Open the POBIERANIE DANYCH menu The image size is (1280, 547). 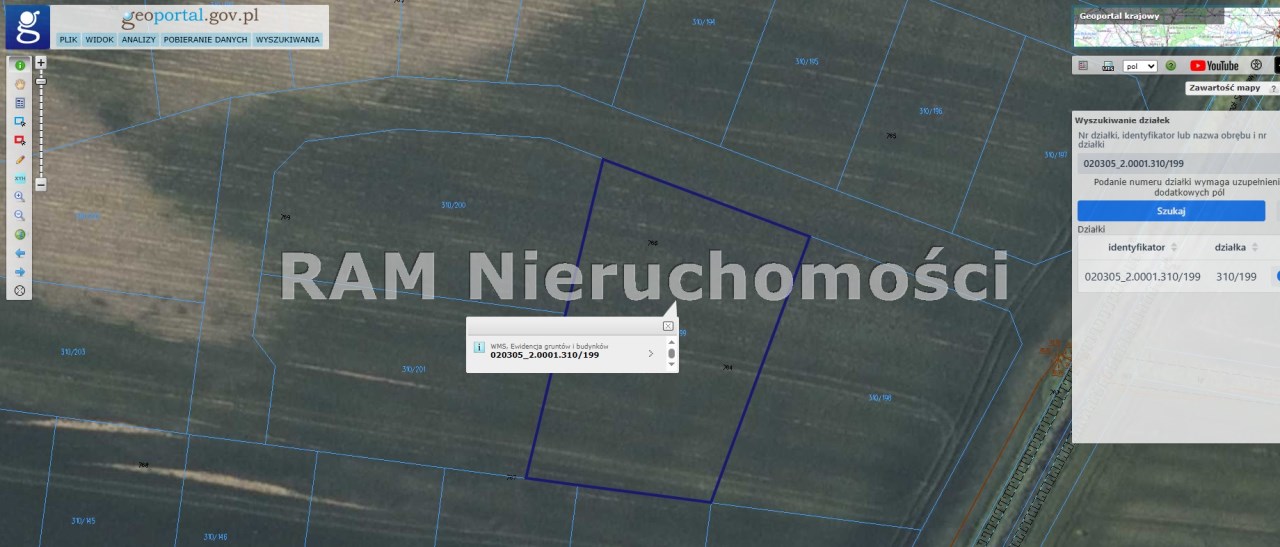205,40
